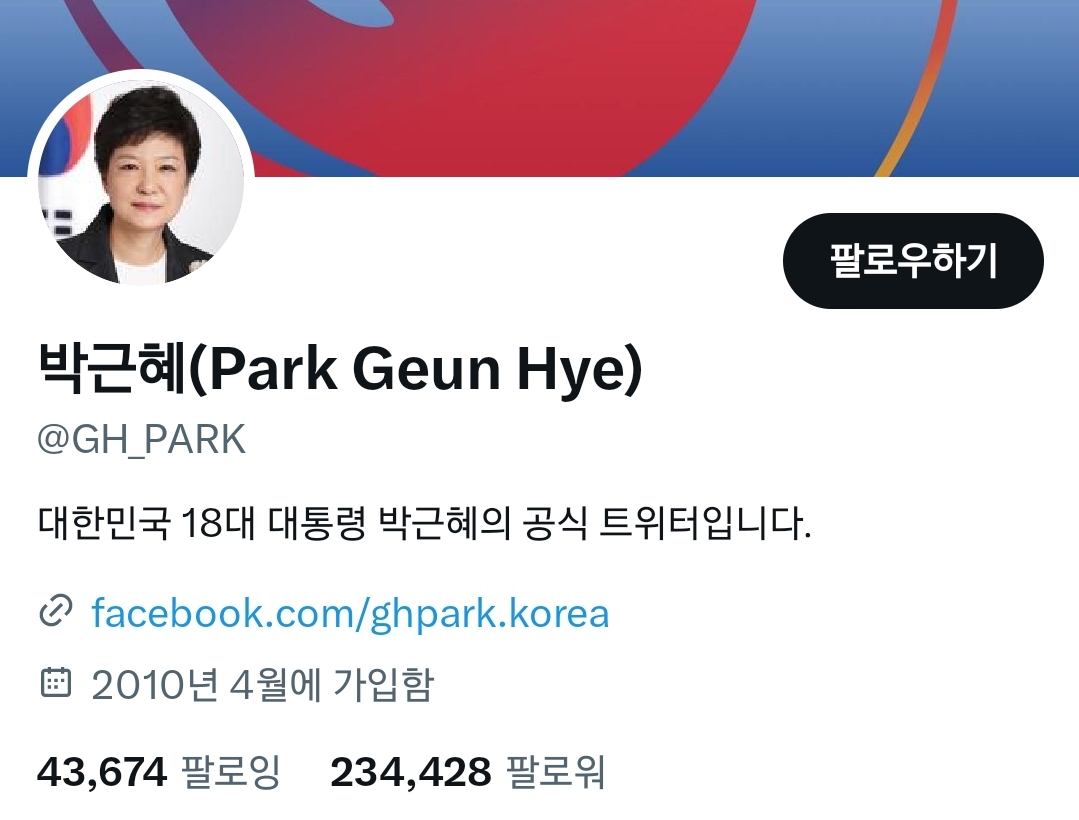1079x820 pixels.
Task: Select the 2010년 4월에 가입함 join date text
Action: (x=262, y=684)
